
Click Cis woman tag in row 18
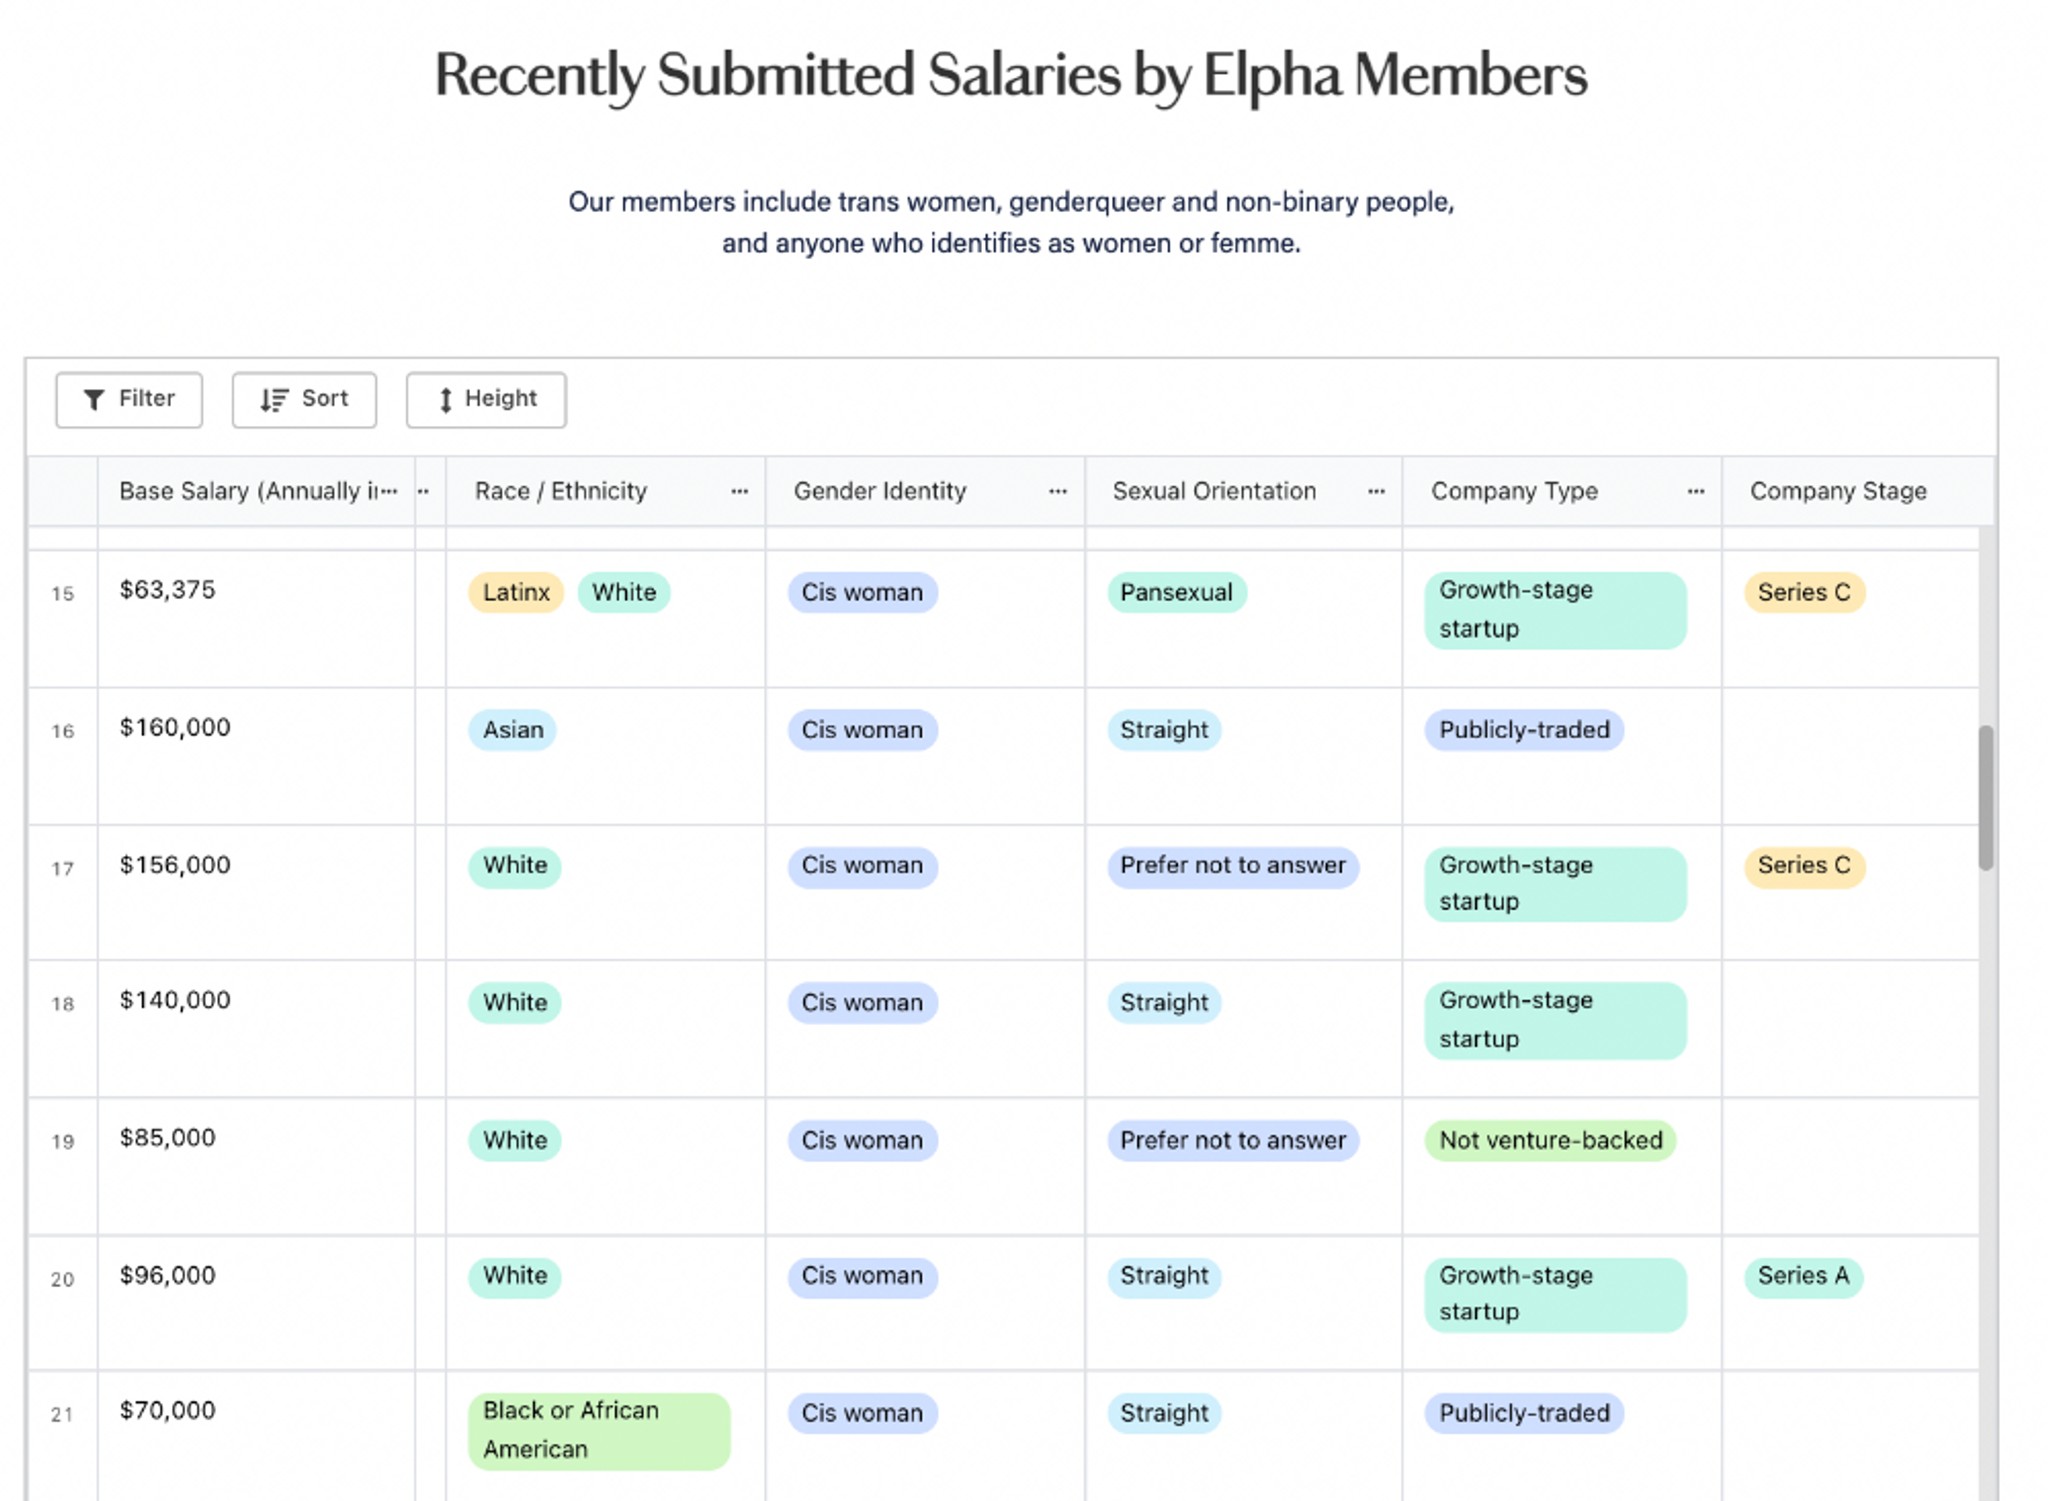[x=862, y=1002]
